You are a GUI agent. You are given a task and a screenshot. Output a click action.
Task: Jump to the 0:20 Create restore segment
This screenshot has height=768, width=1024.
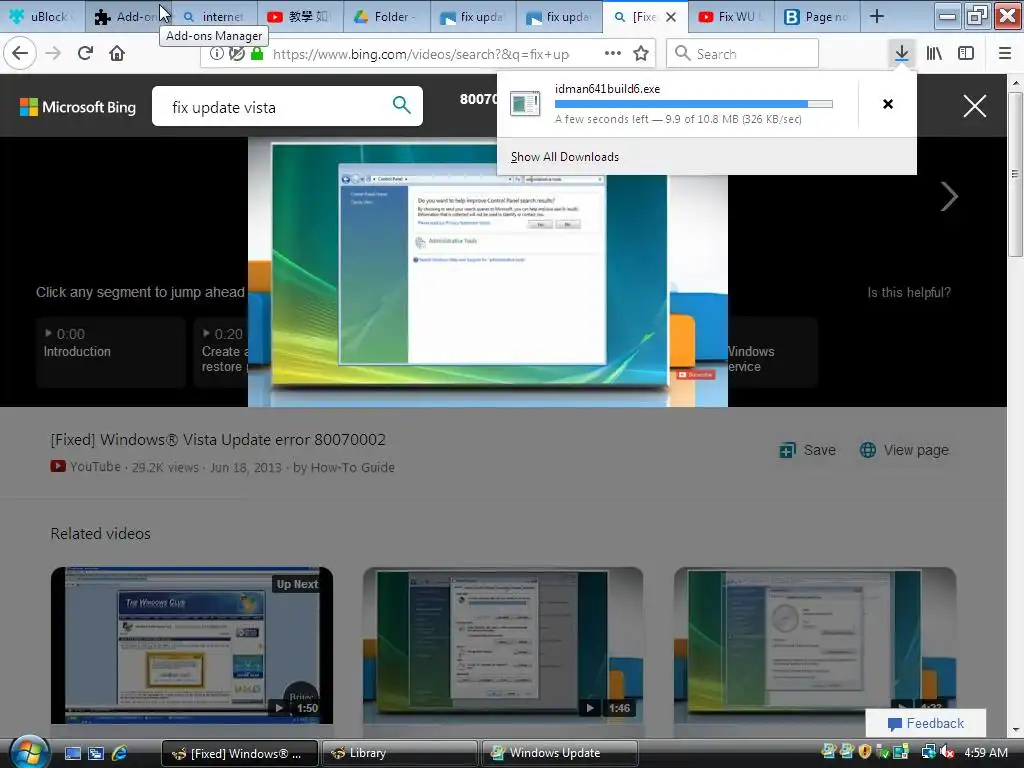221,351
